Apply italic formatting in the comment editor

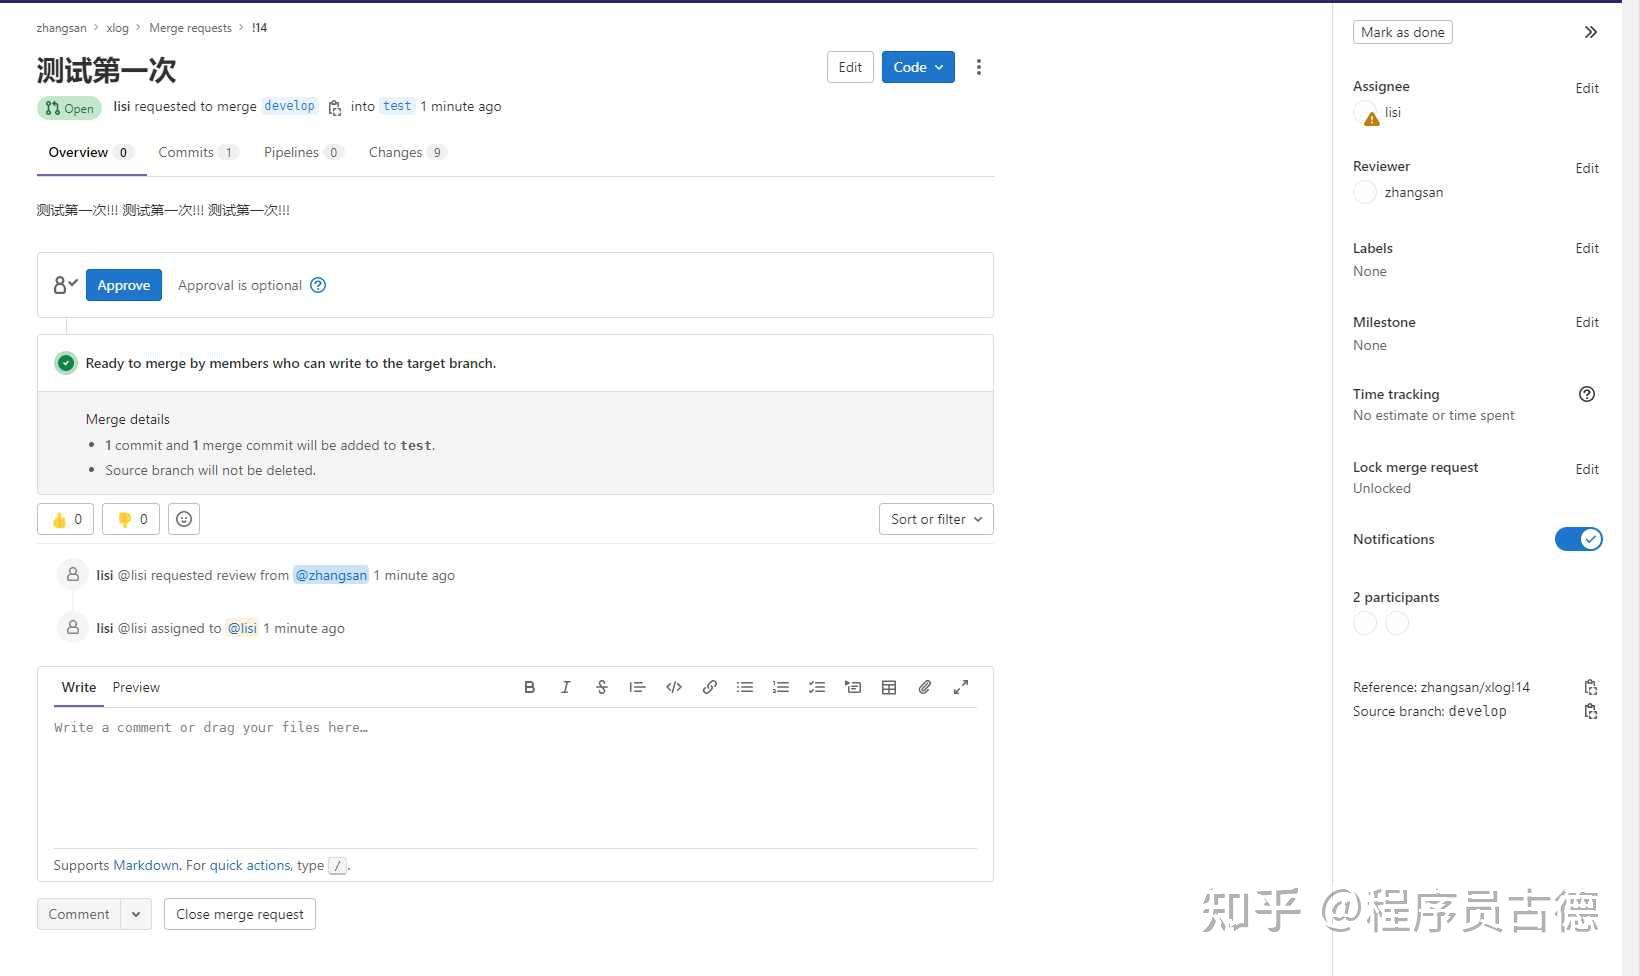pos(565,687)
